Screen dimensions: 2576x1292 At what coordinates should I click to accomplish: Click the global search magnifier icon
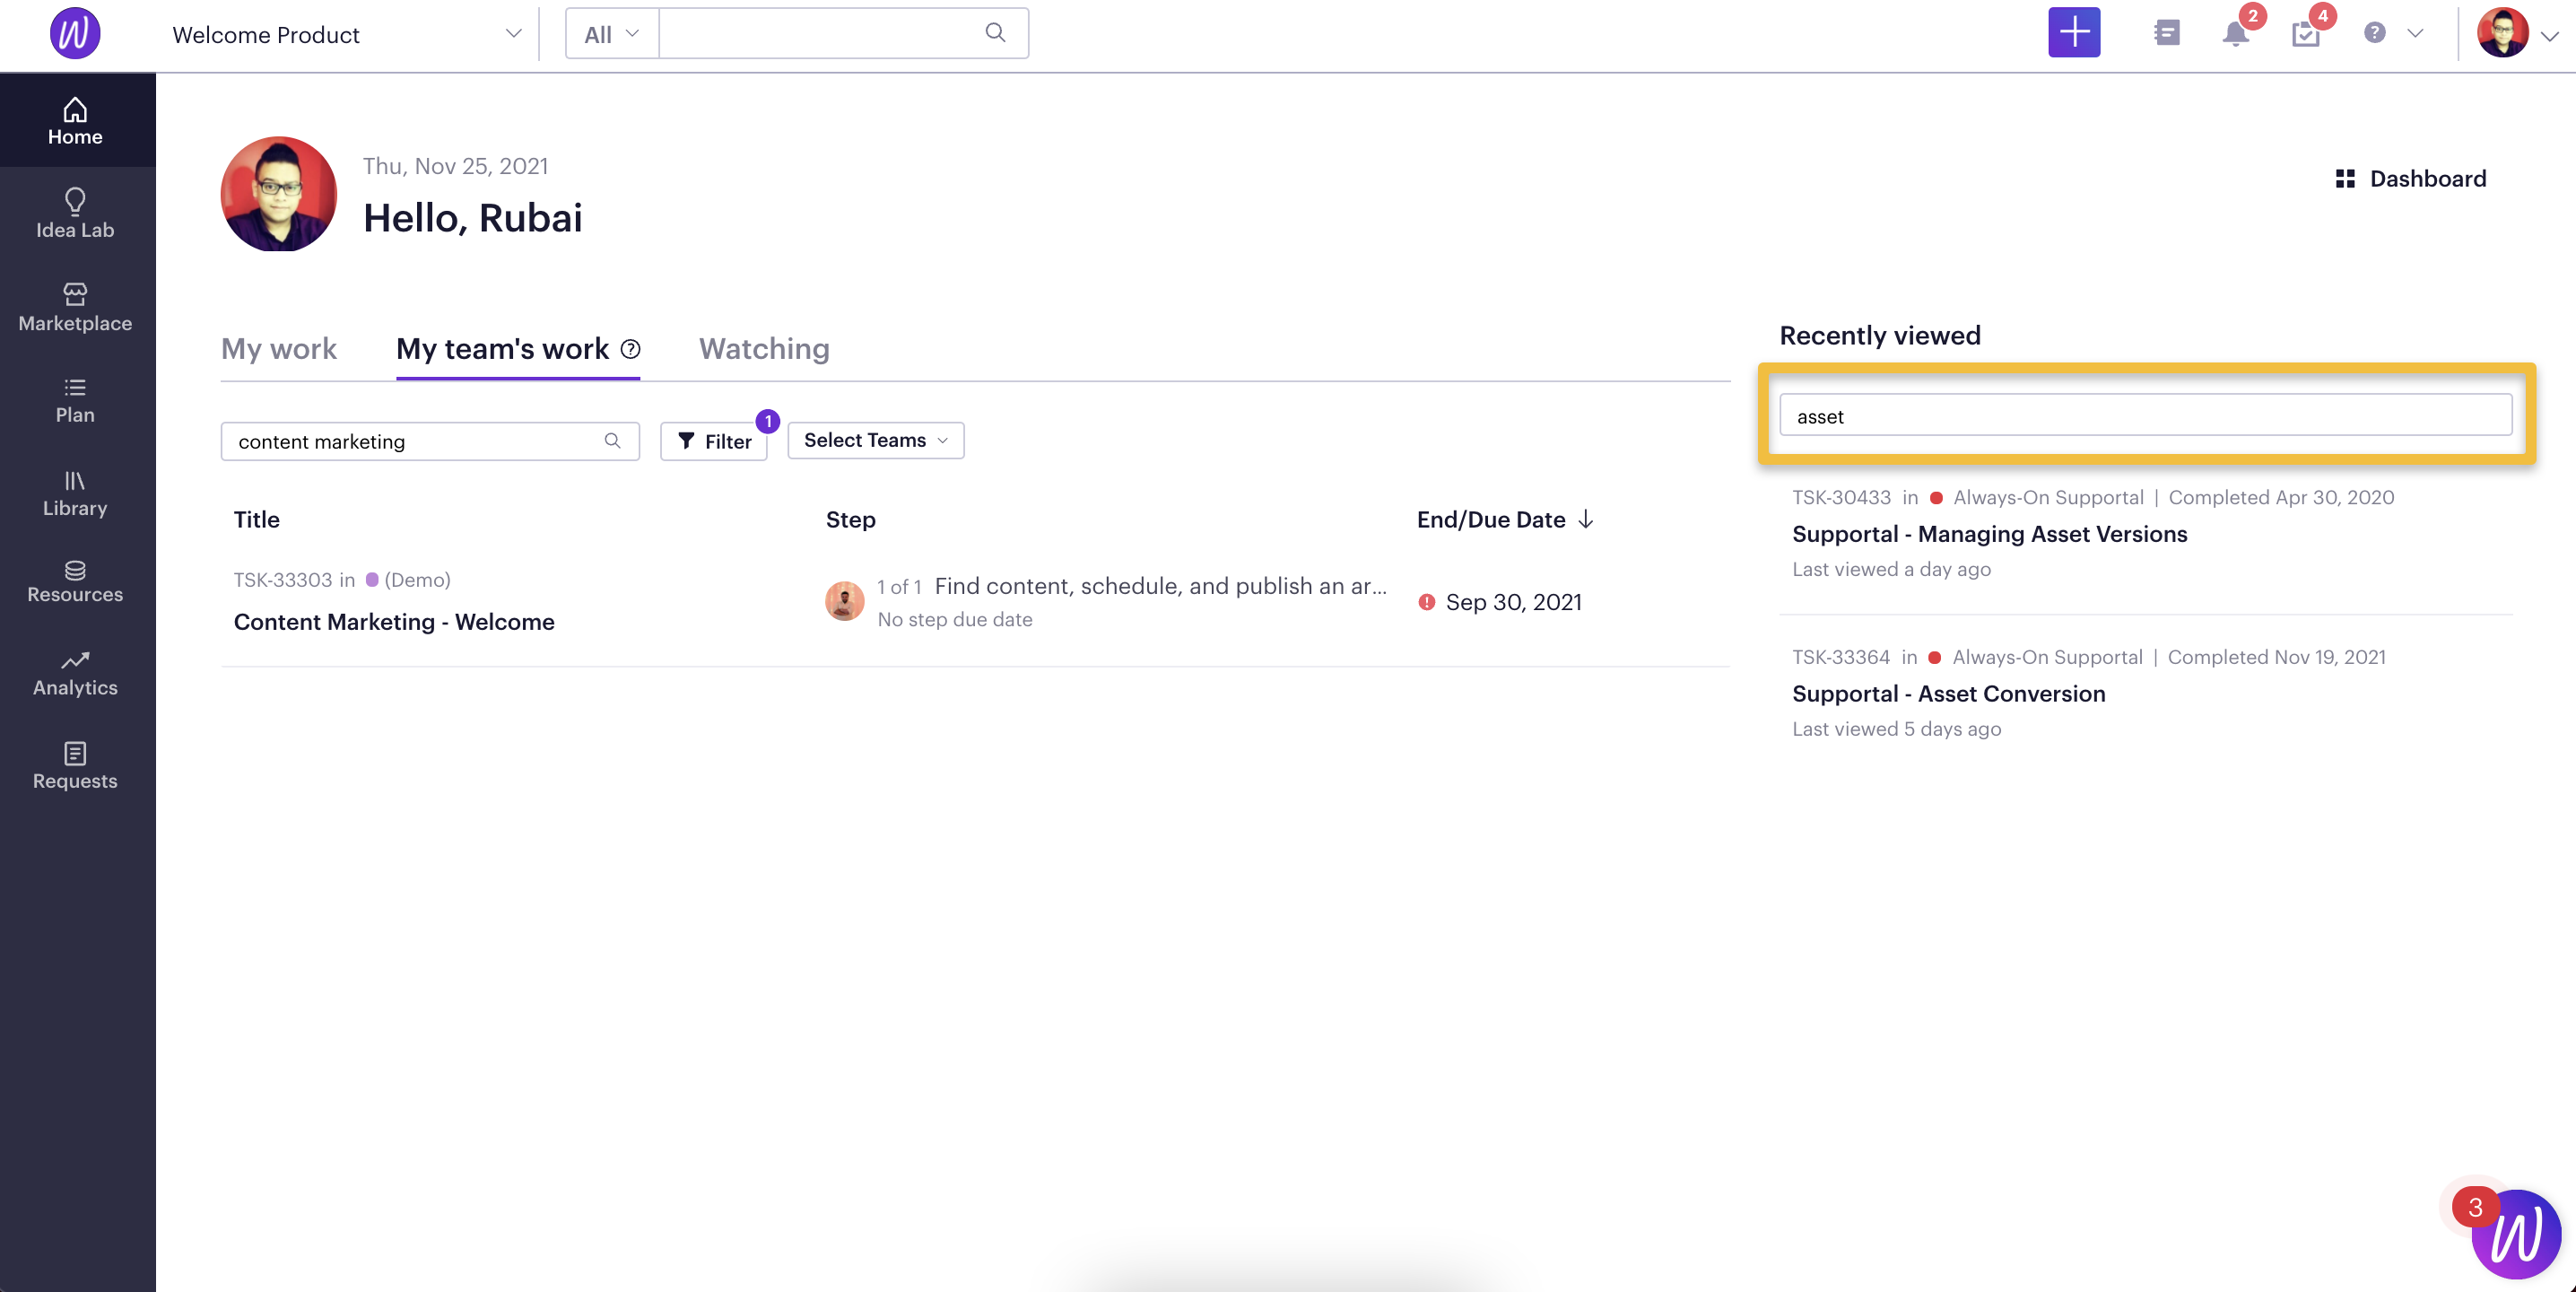(x=995, y=32)
